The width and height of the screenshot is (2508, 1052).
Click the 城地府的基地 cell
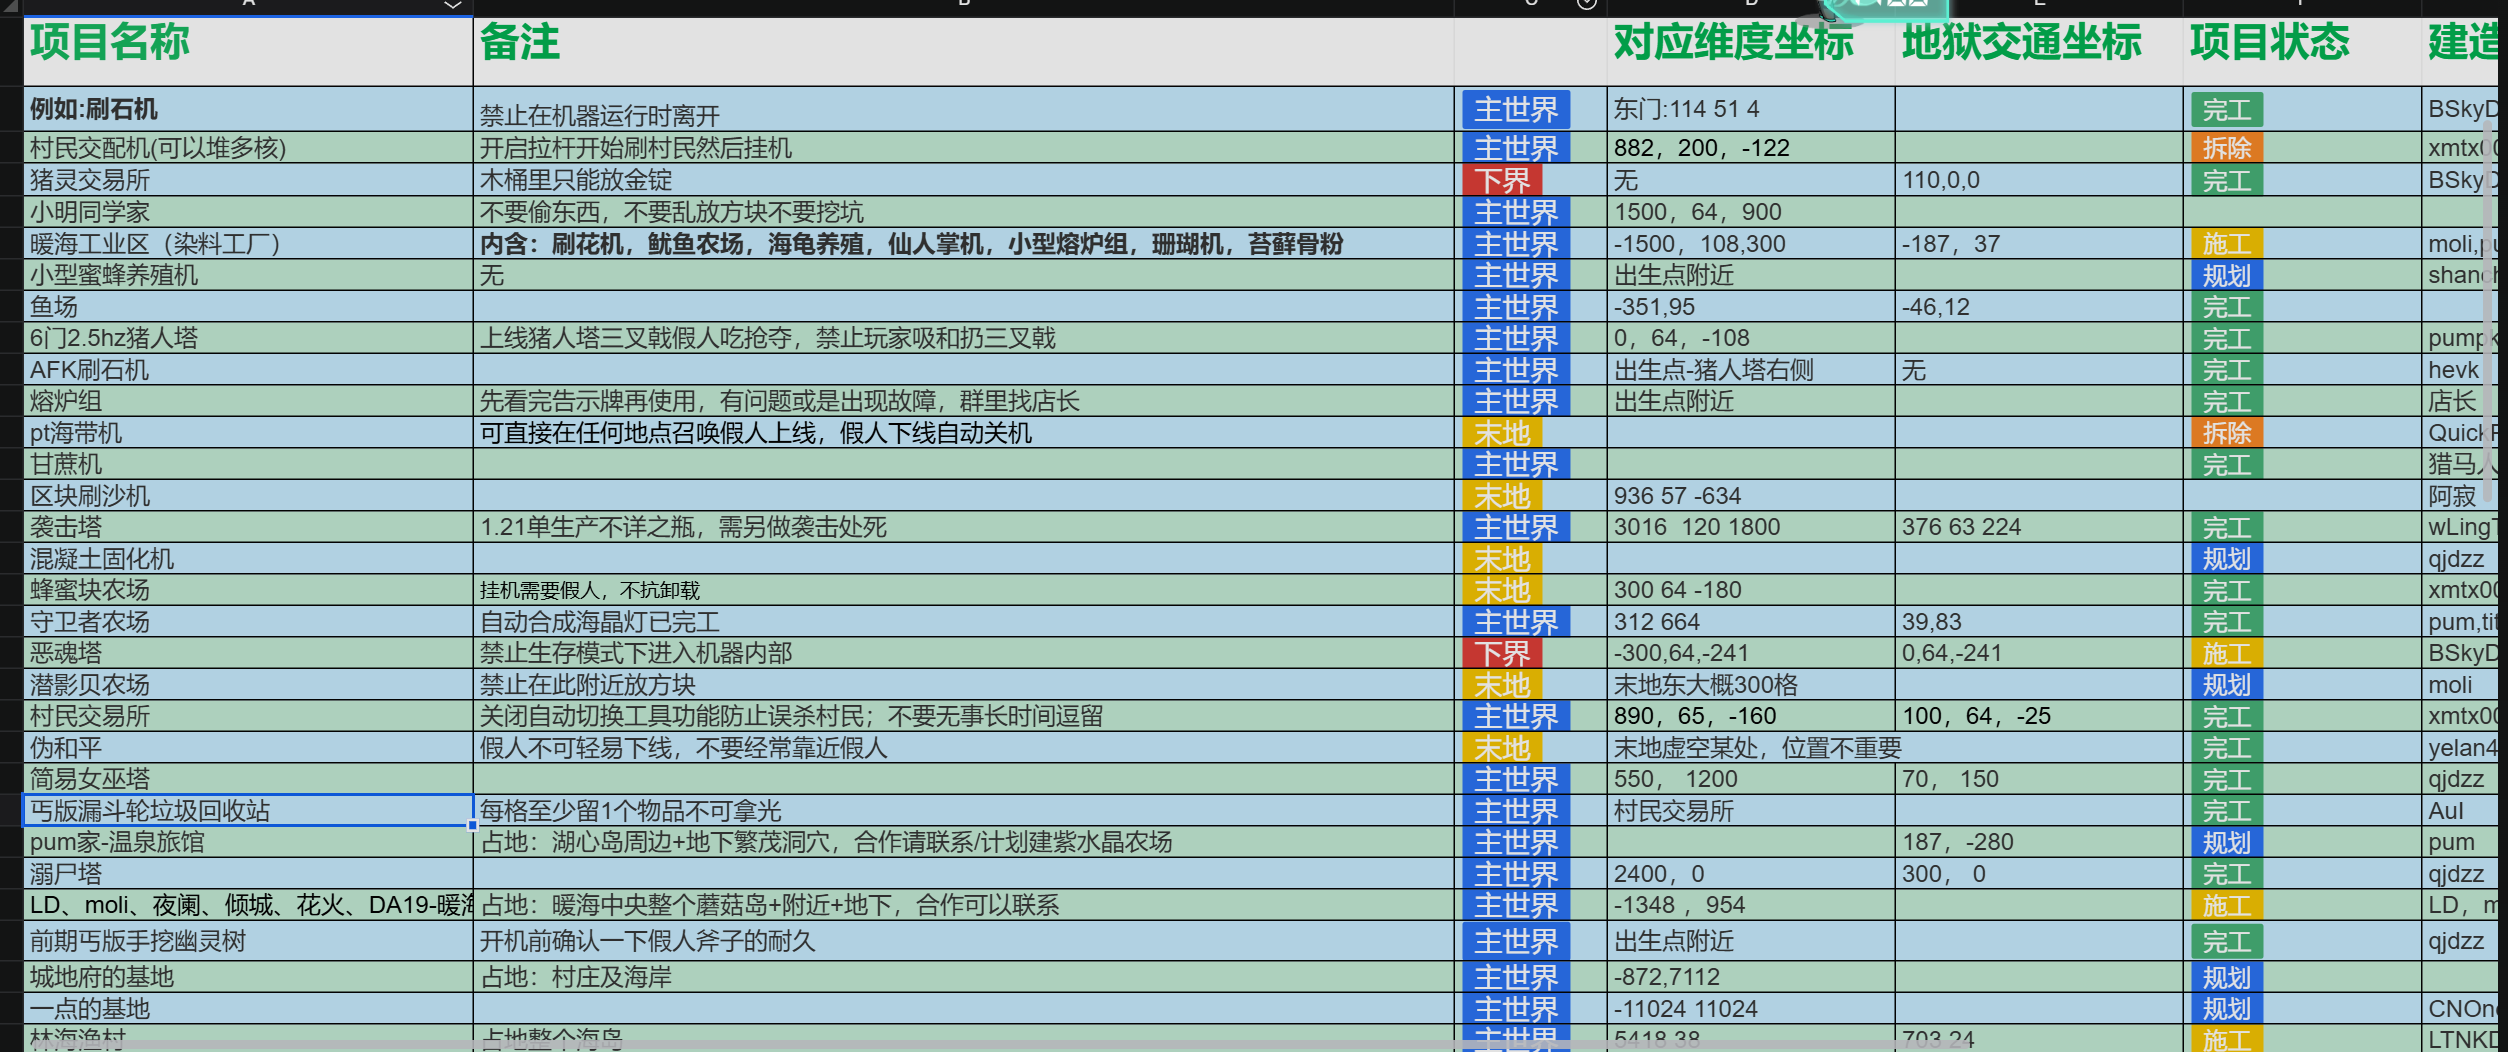(248, 977)
